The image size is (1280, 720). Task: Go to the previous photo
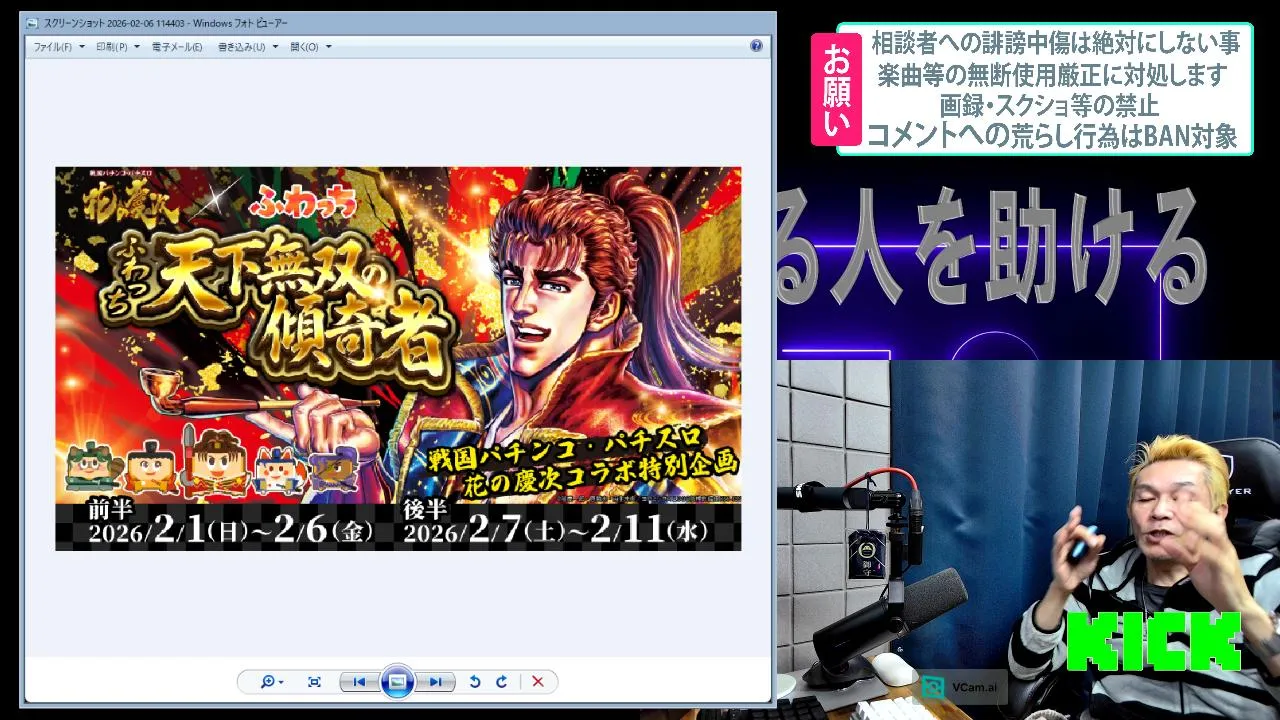click(x=359, y=682)
